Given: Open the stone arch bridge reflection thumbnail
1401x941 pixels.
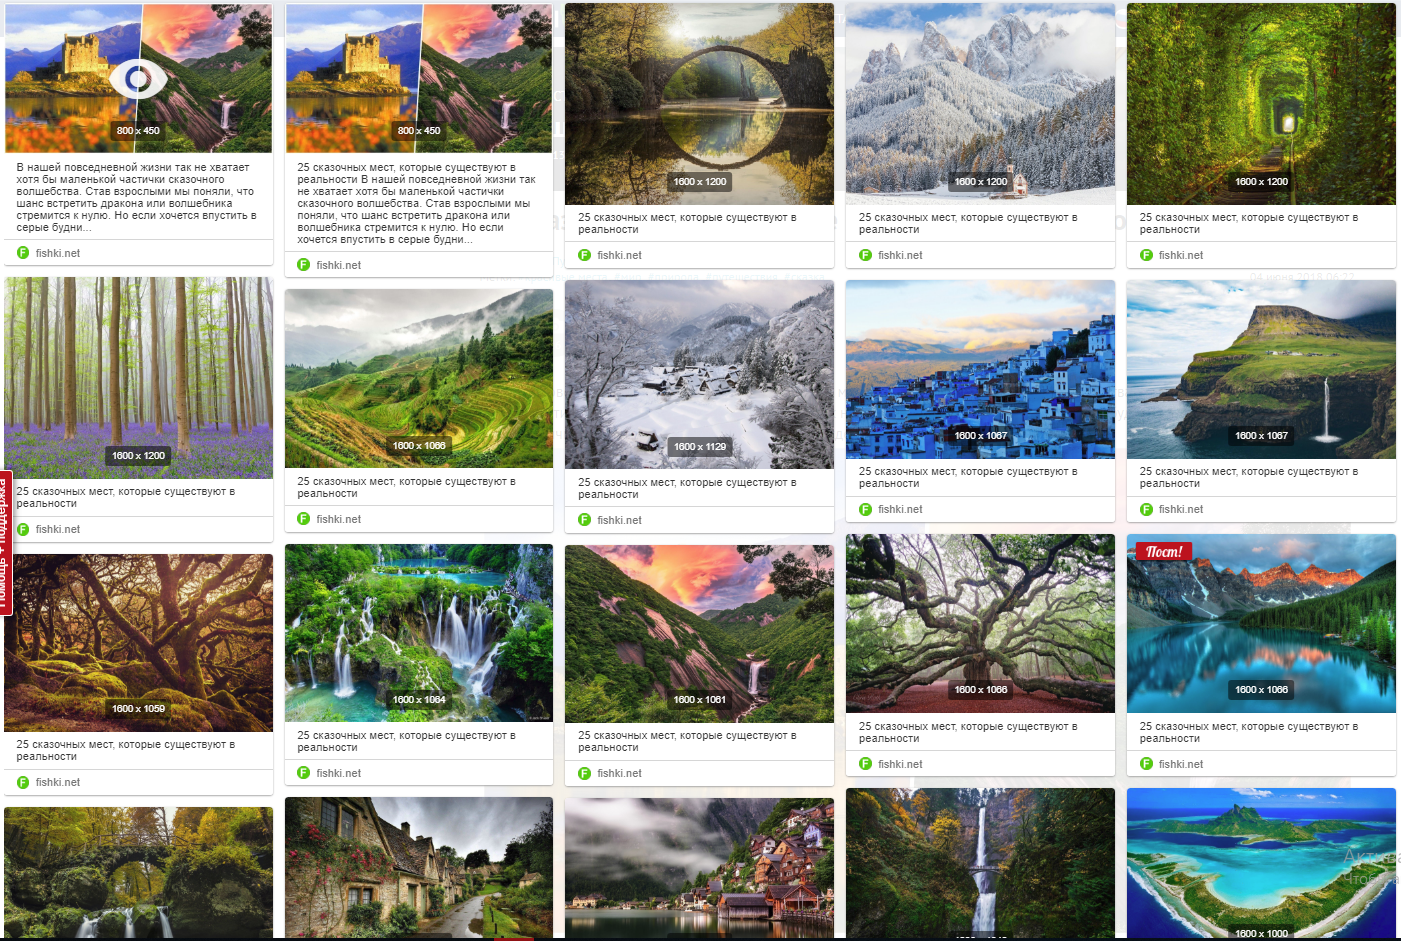Looking at the screenshot, I should coord(699,104).
